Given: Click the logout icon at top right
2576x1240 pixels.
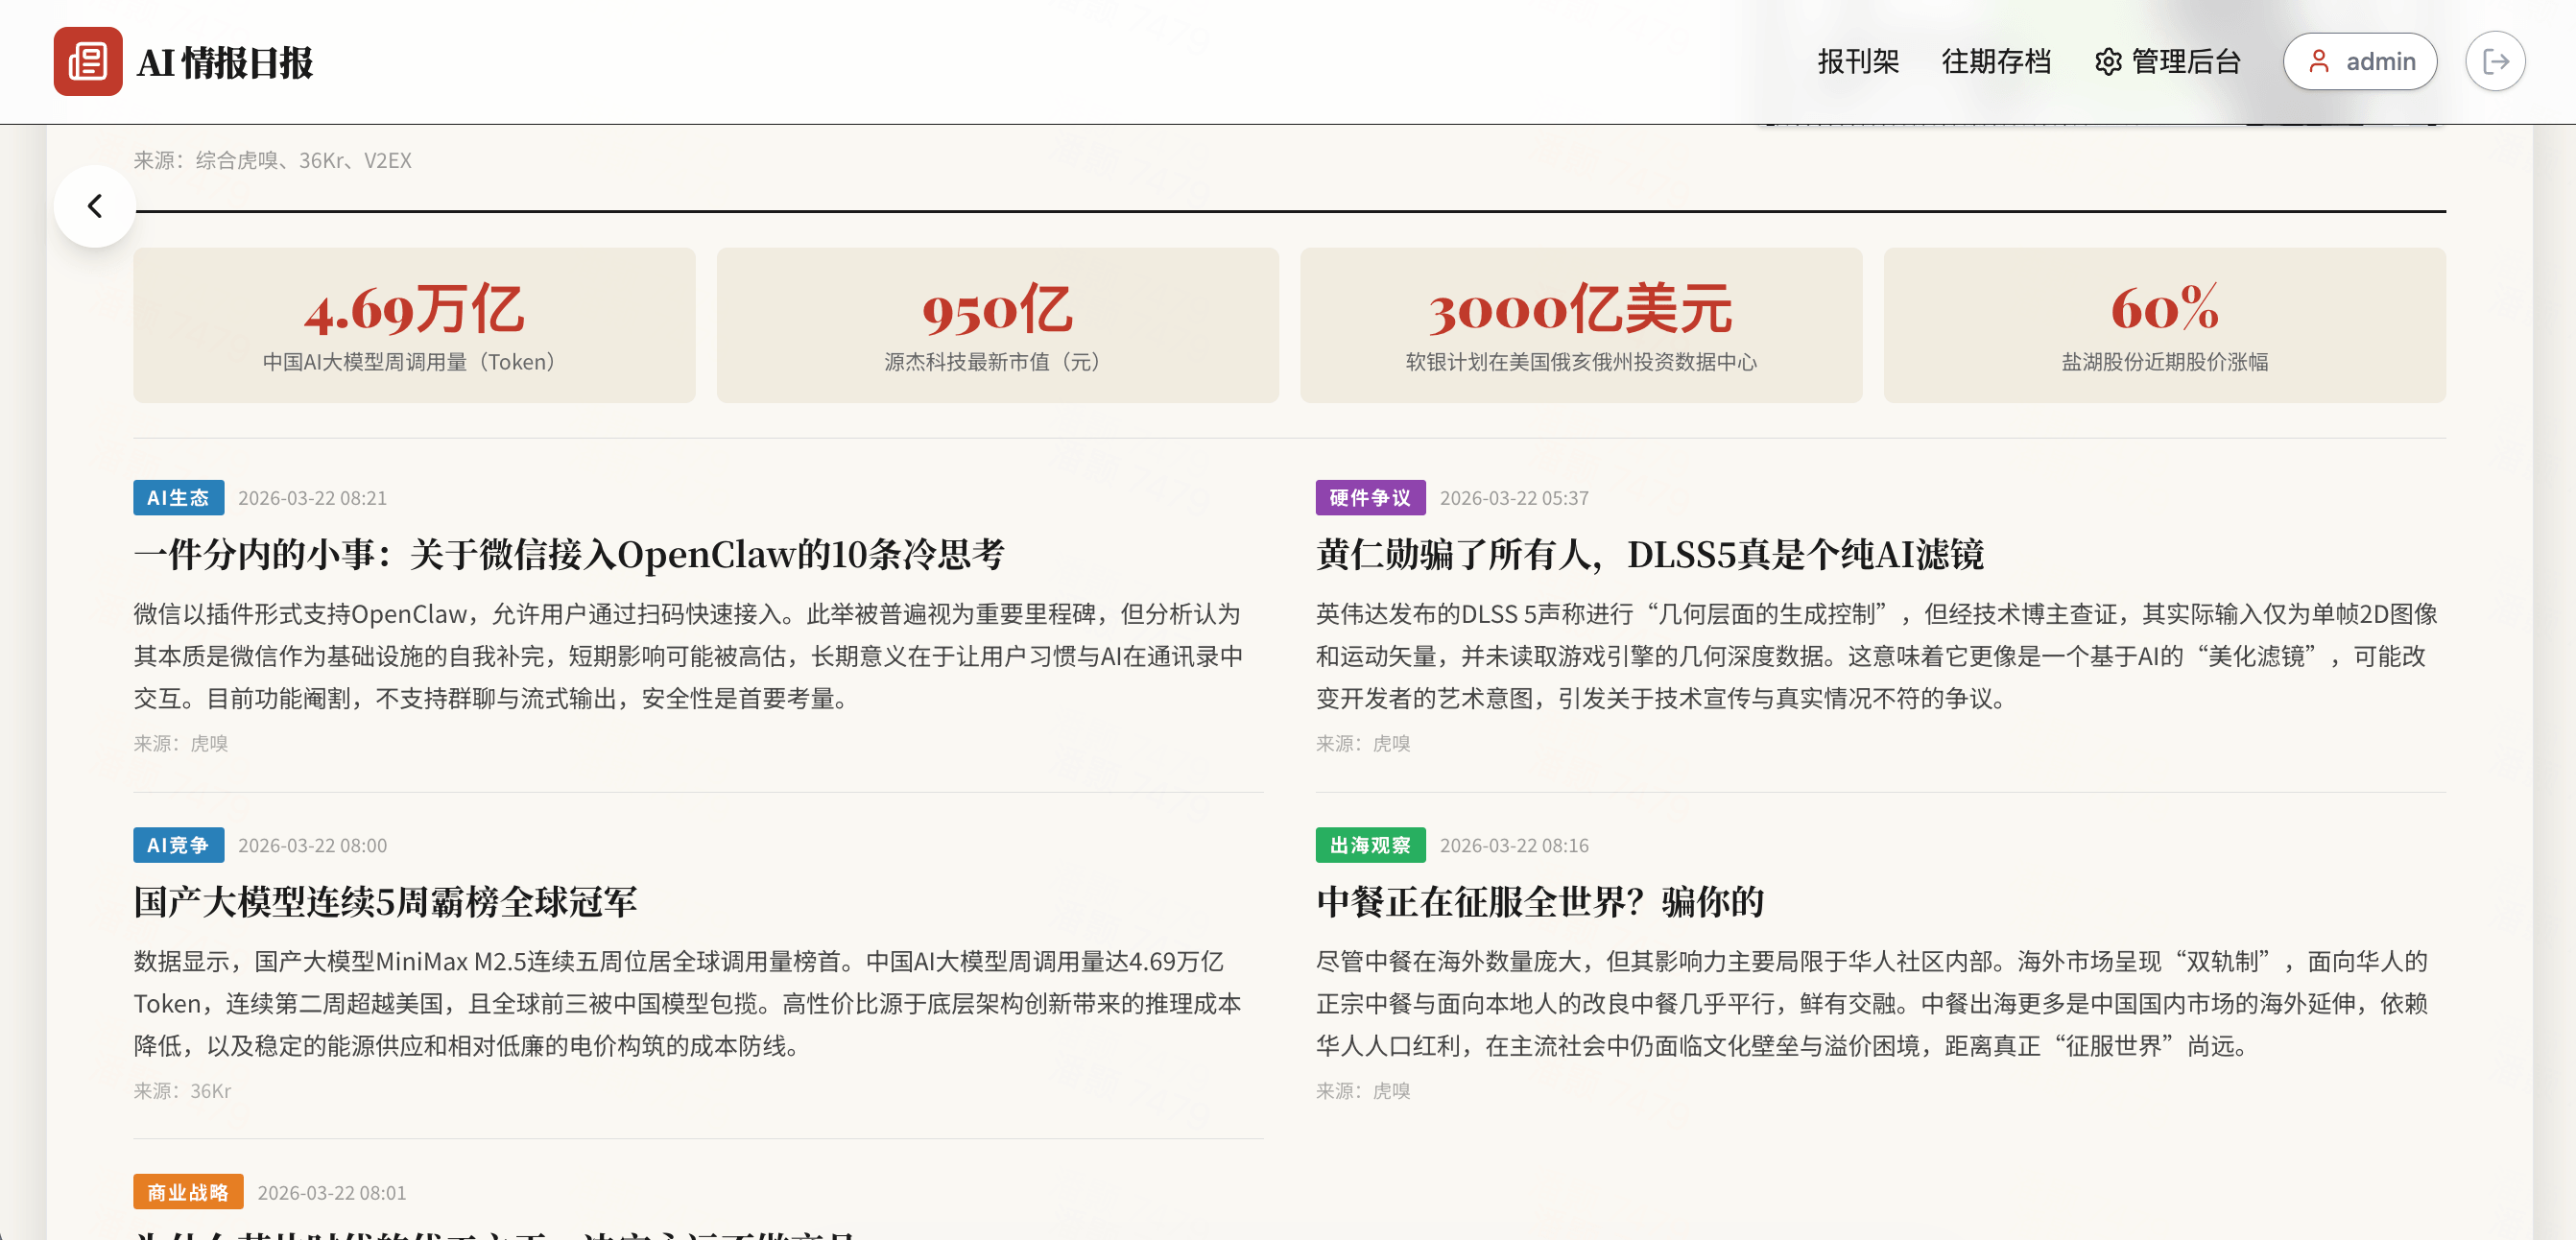Looking at the screenshot, I should [2497, 61].
